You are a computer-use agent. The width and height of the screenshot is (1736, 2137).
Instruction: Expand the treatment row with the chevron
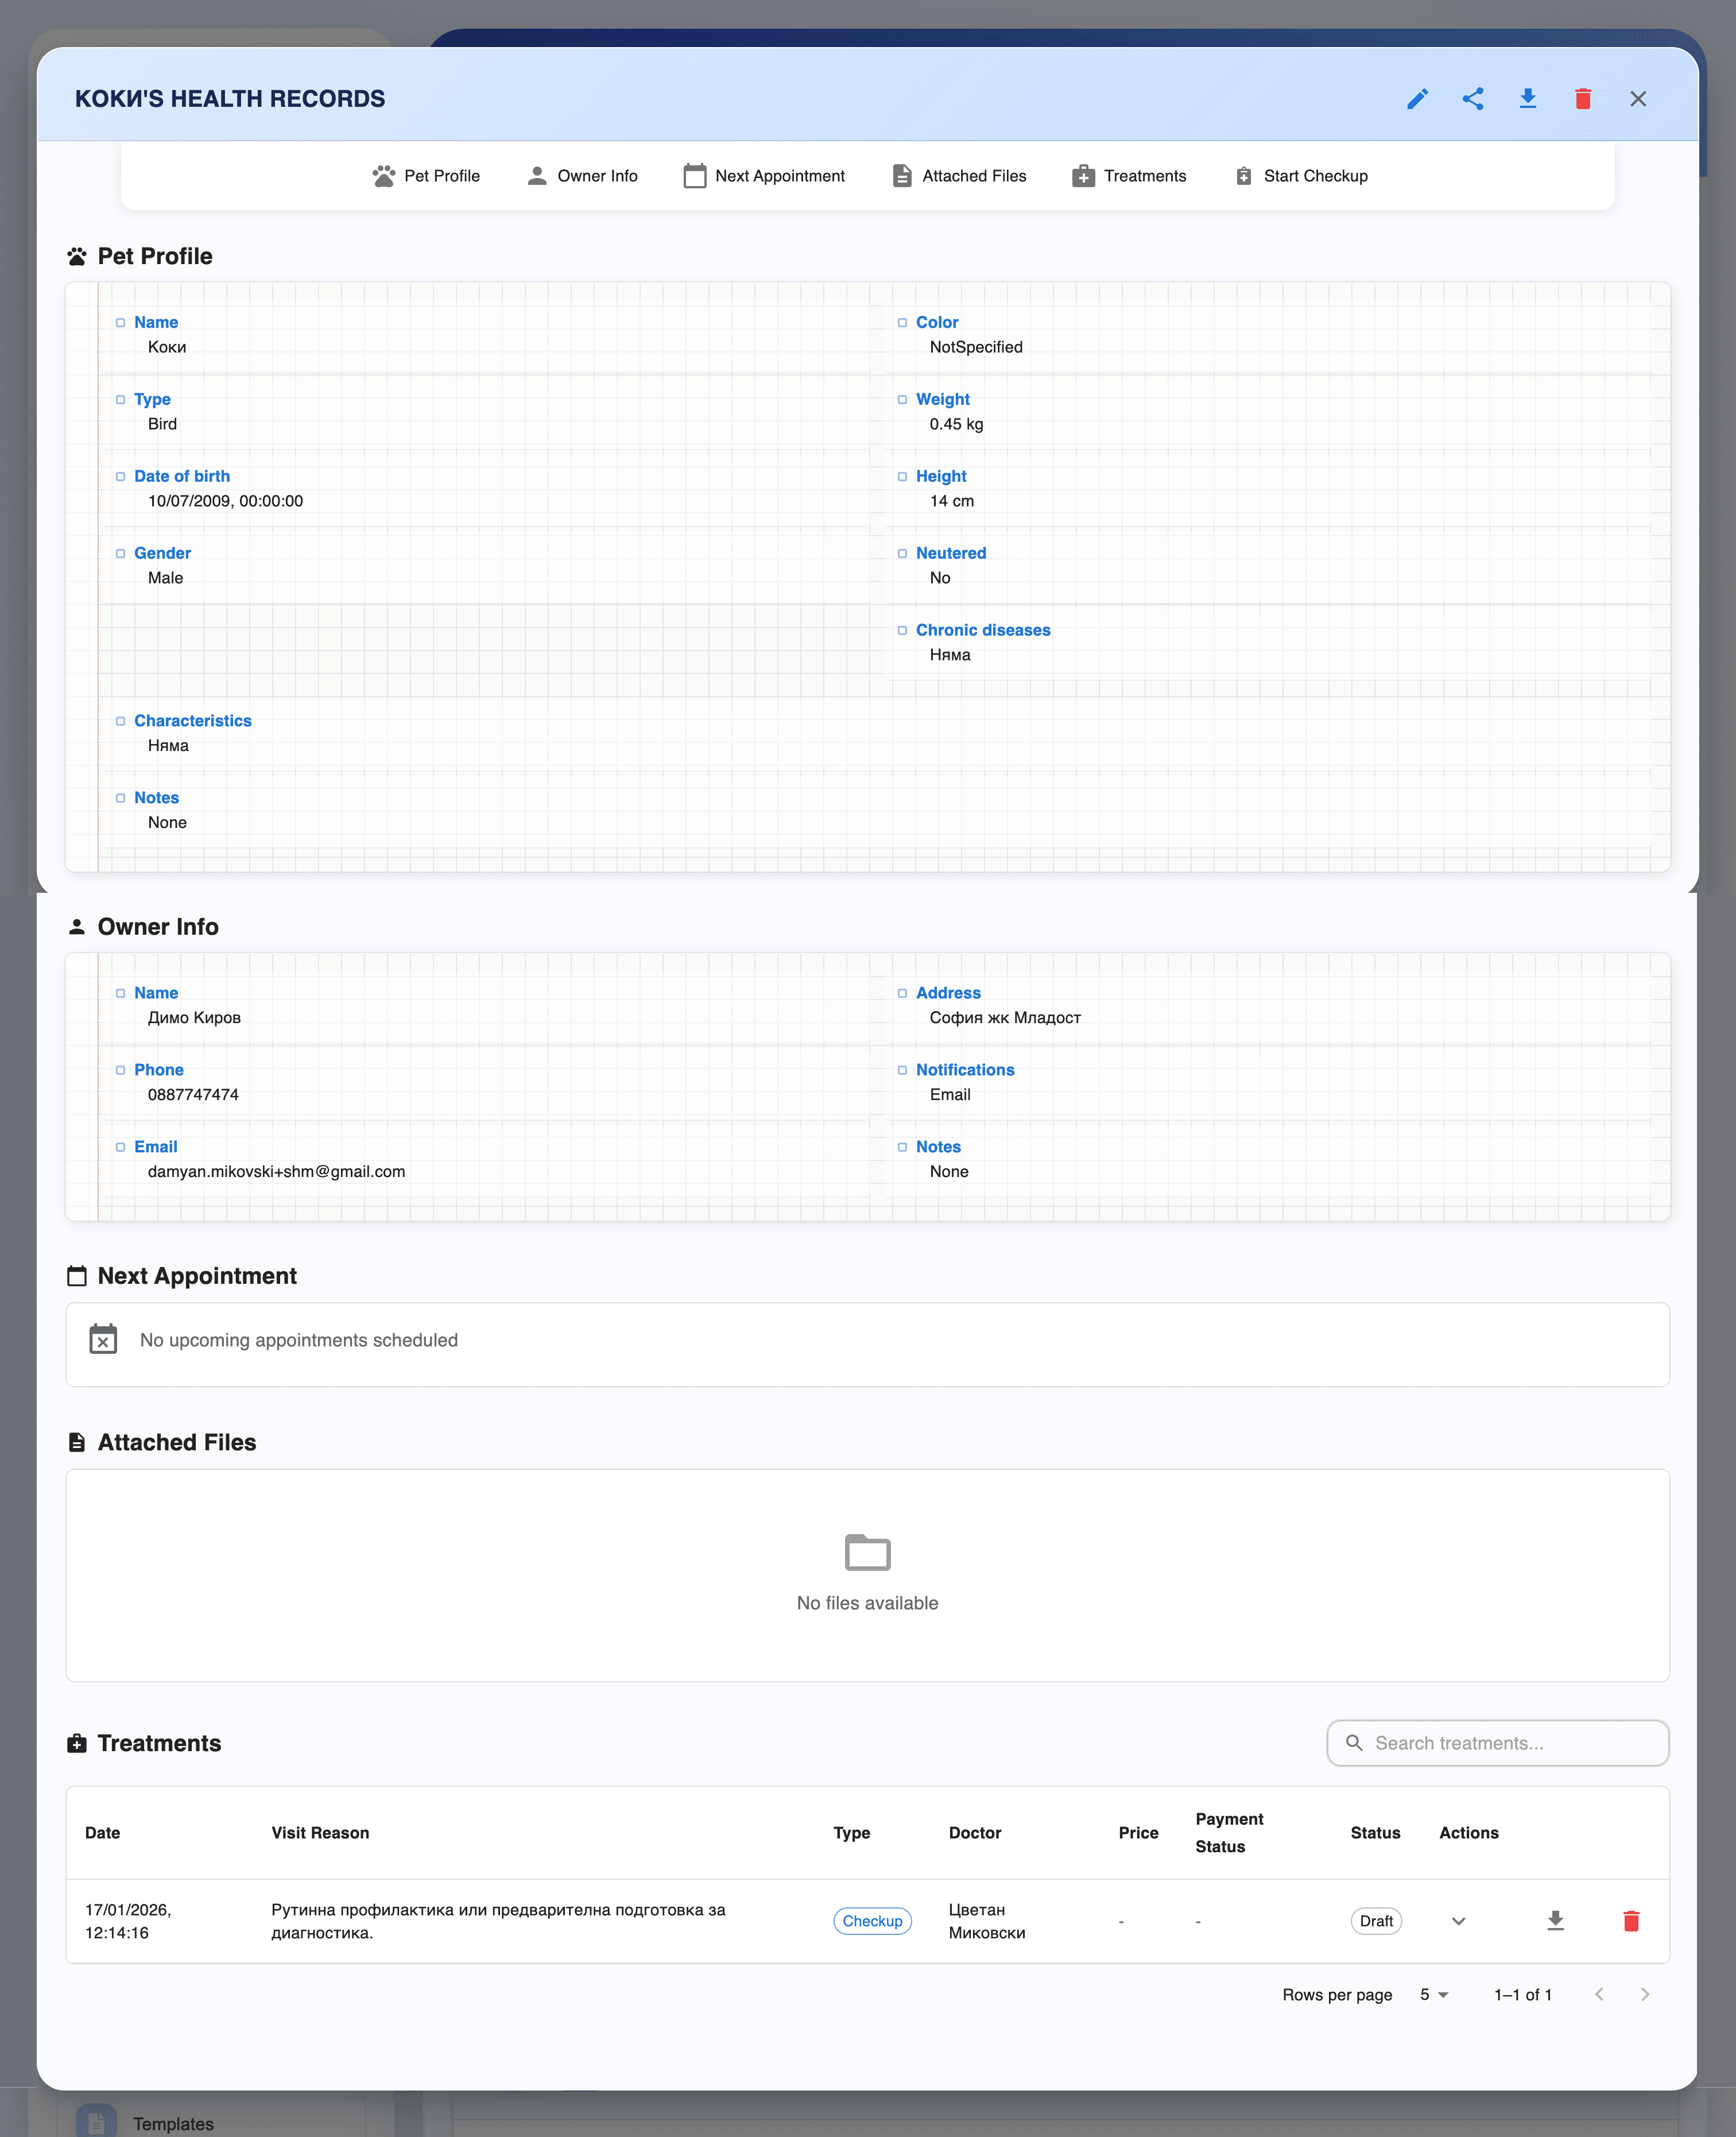coord(1458,1921)
